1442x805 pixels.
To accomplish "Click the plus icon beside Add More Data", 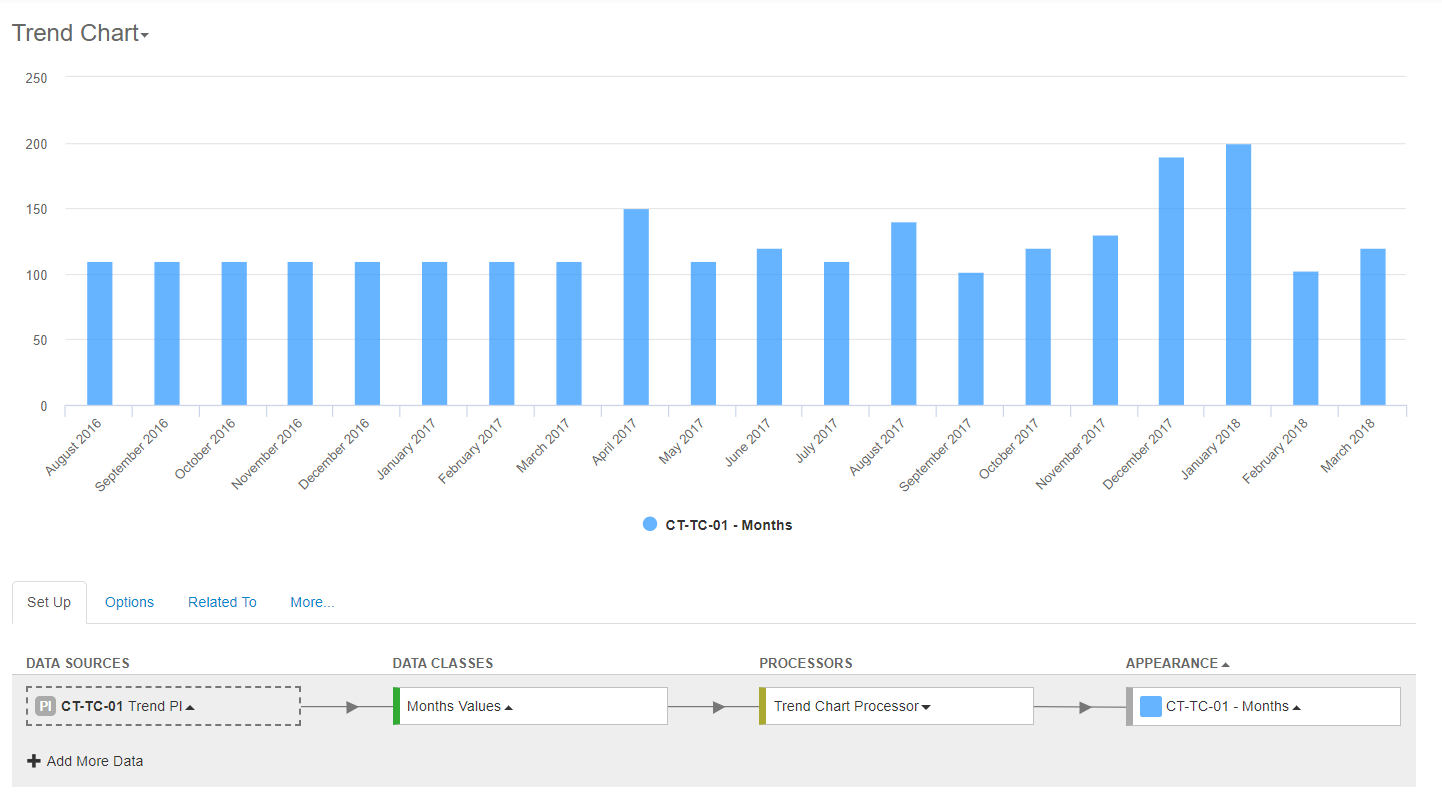I will (34, 761).
